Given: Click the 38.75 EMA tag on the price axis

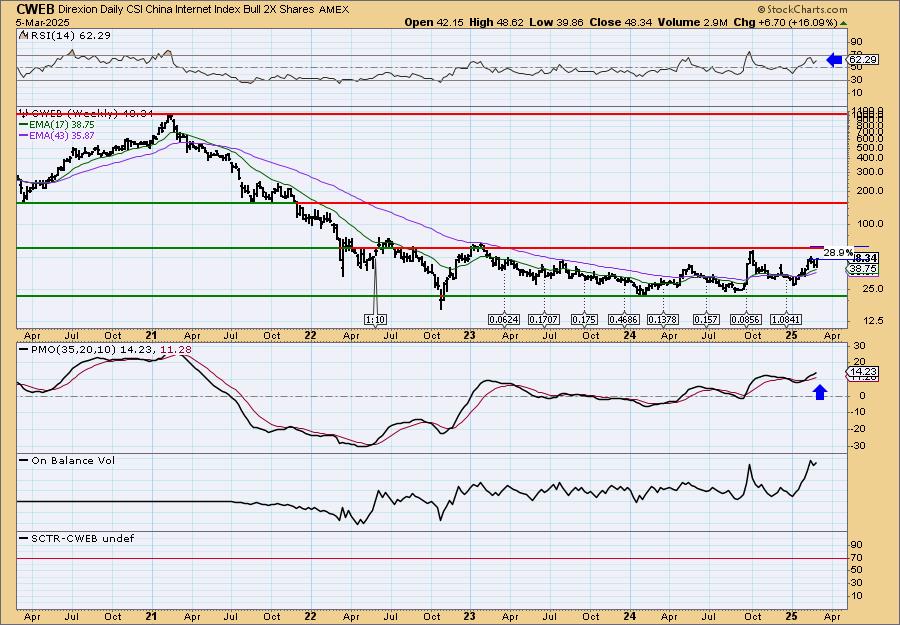Looking at the screenshot, I should tap(863, 269).
